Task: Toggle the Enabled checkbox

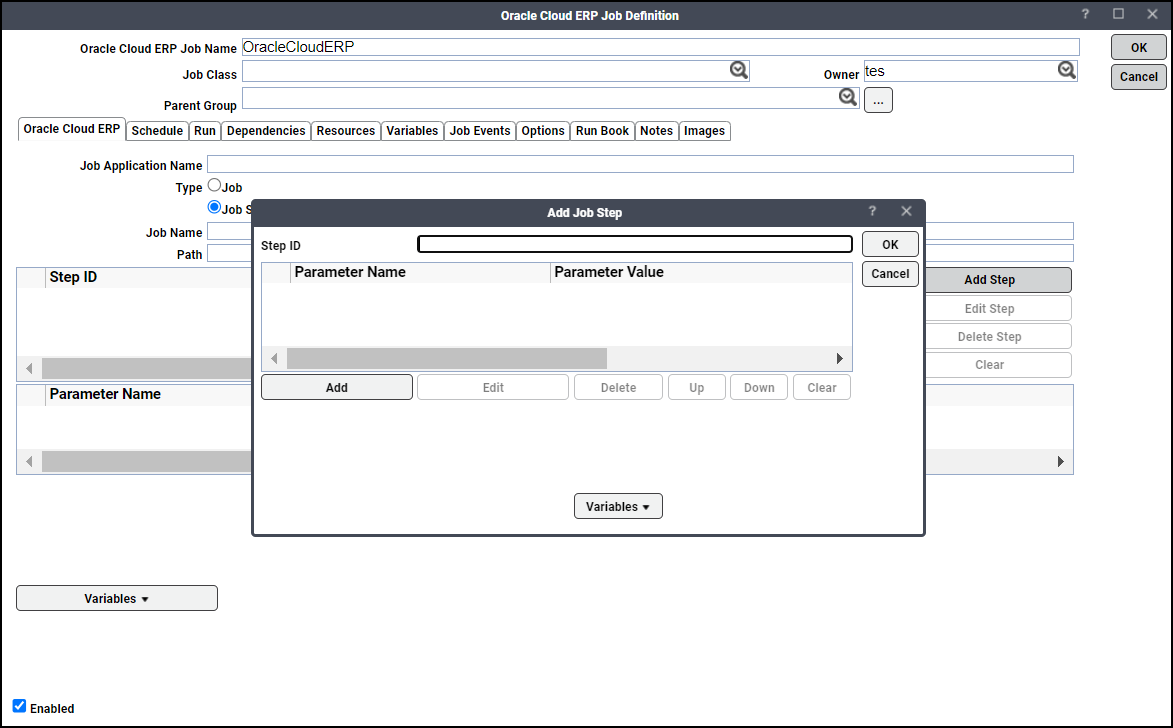Action: point(19,706)
